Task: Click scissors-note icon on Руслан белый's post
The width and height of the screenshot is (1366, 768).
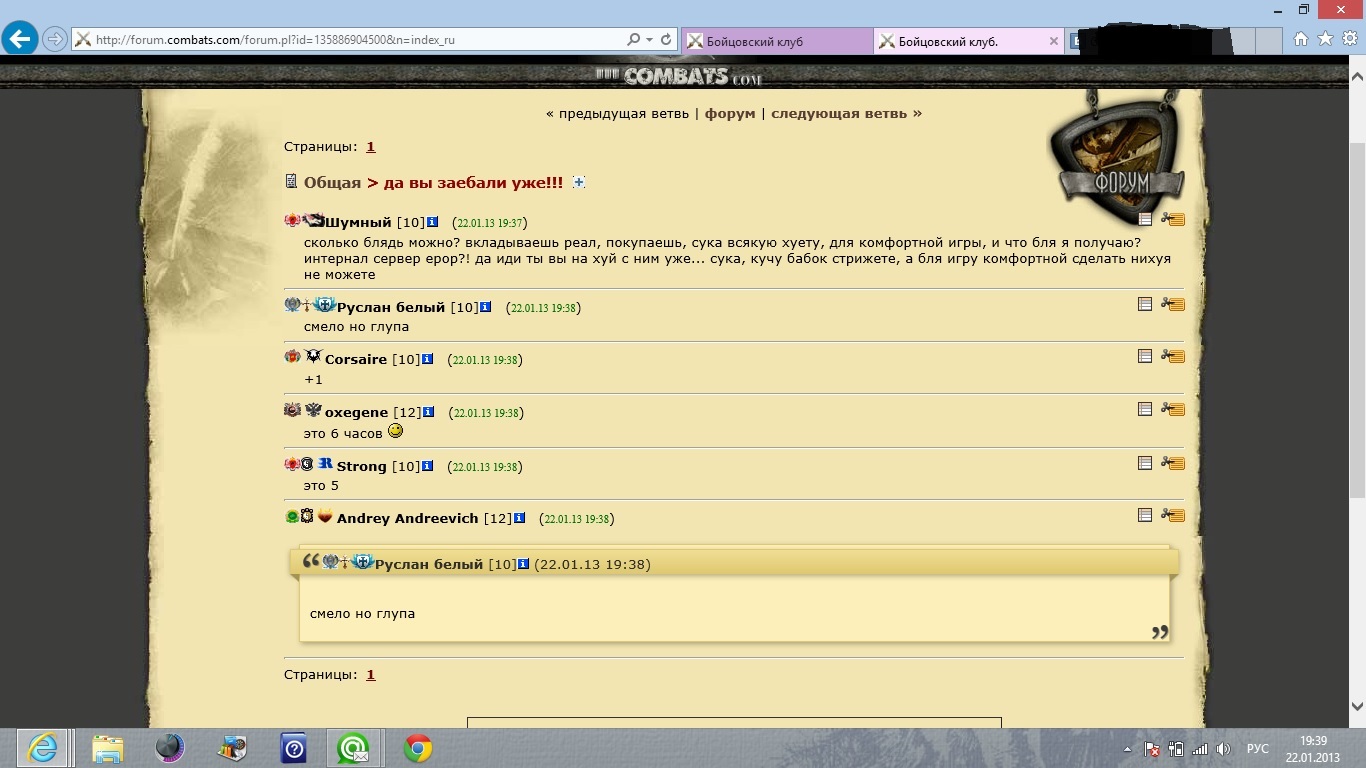Action: [x=1173, y=304]
